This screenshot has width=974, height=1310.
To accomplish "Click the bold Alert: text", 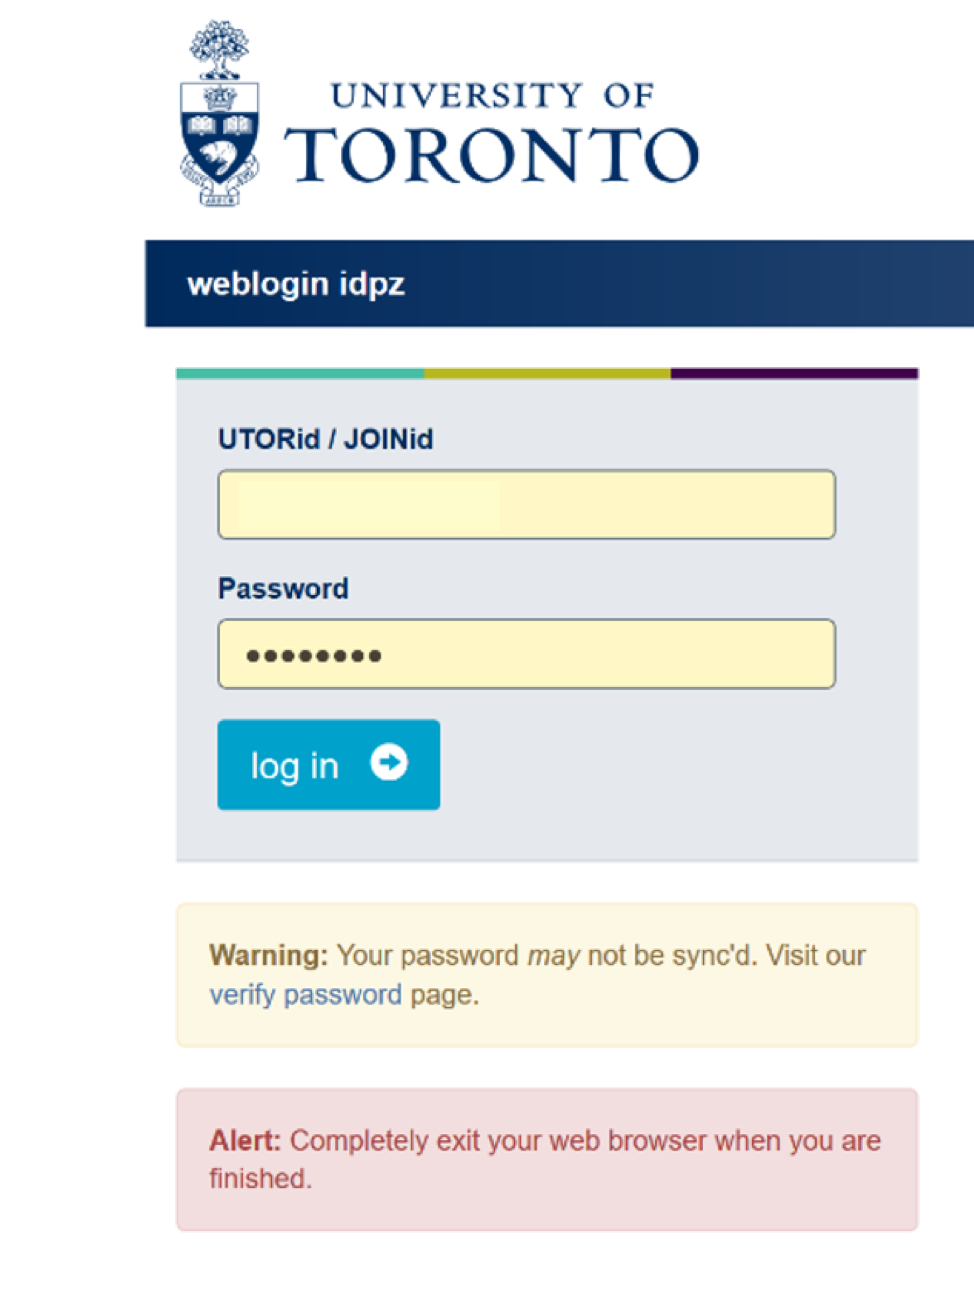I will coord(245,1141).
